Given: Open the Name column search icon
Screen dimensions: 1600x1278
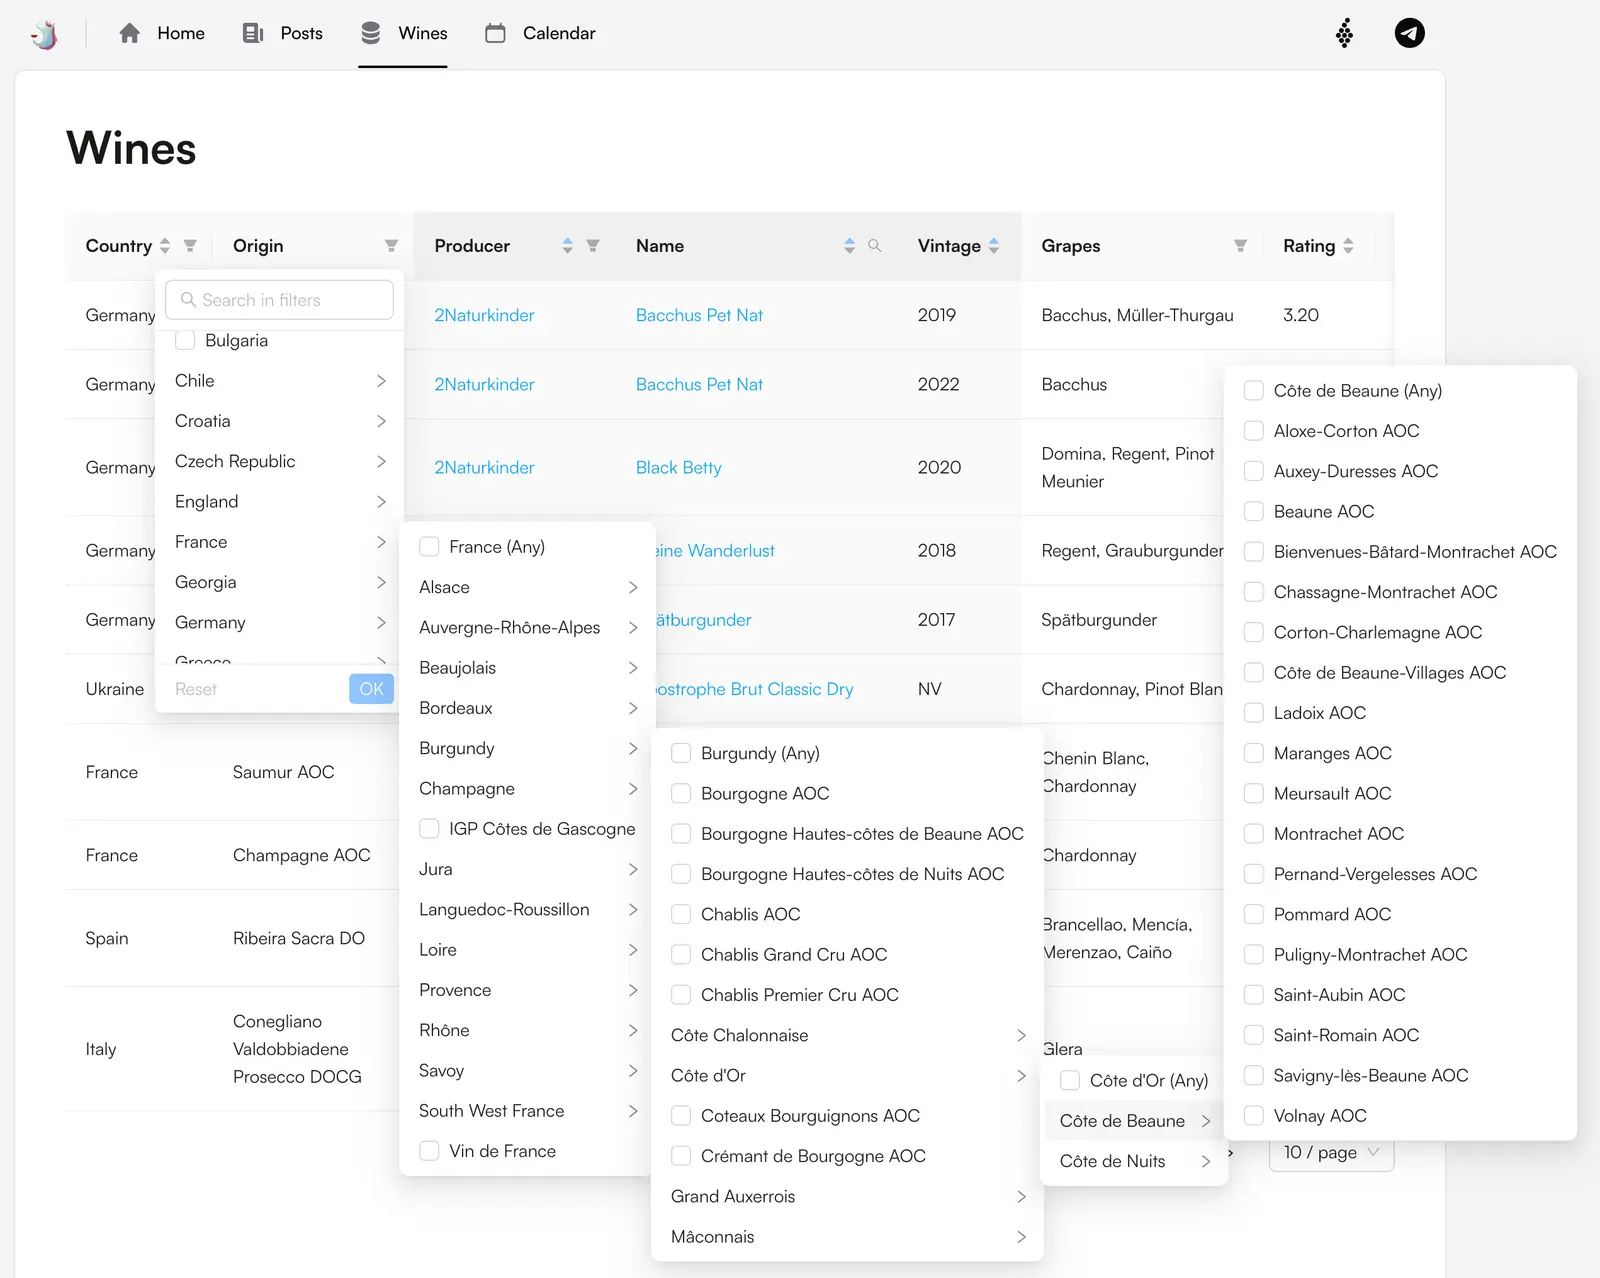Looking at the screenshot, I should click(x=874, y=246).
